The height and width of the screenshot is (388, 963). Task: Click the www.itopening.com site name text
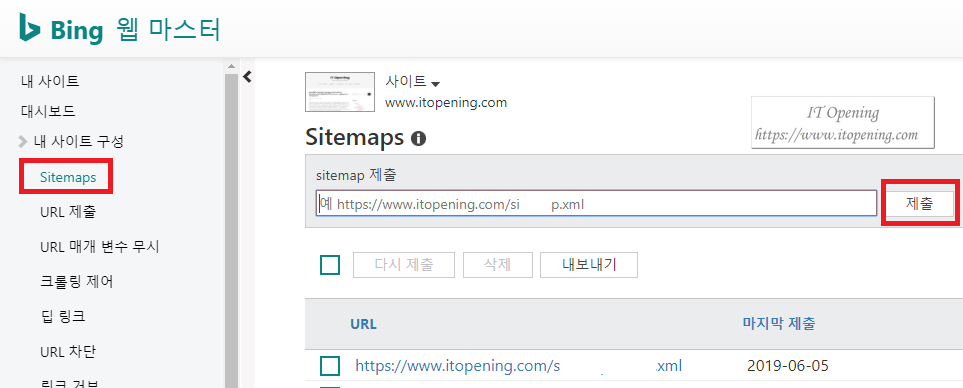tap(446, 103)
